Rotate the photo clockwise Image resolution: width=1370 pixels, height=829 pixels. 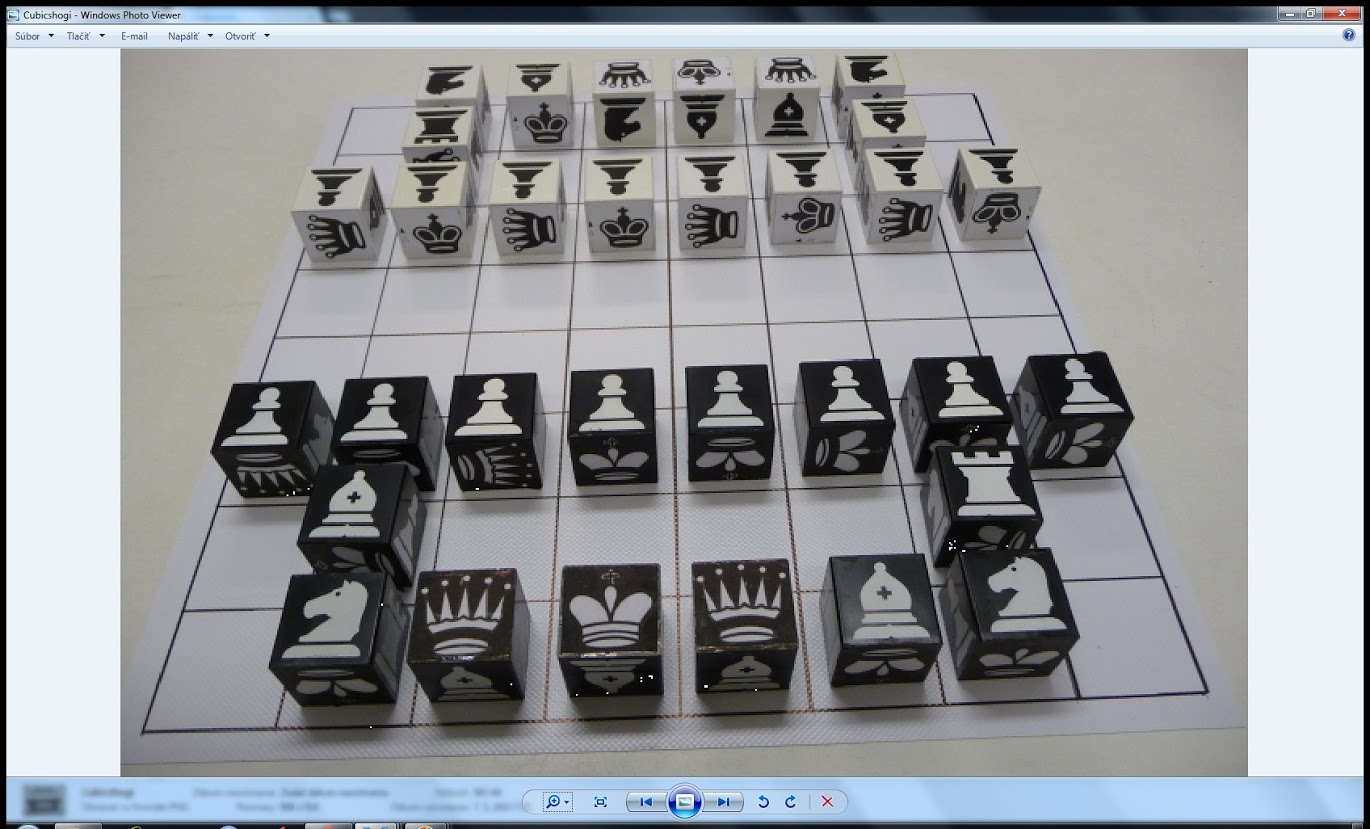[x=790, y=802]
